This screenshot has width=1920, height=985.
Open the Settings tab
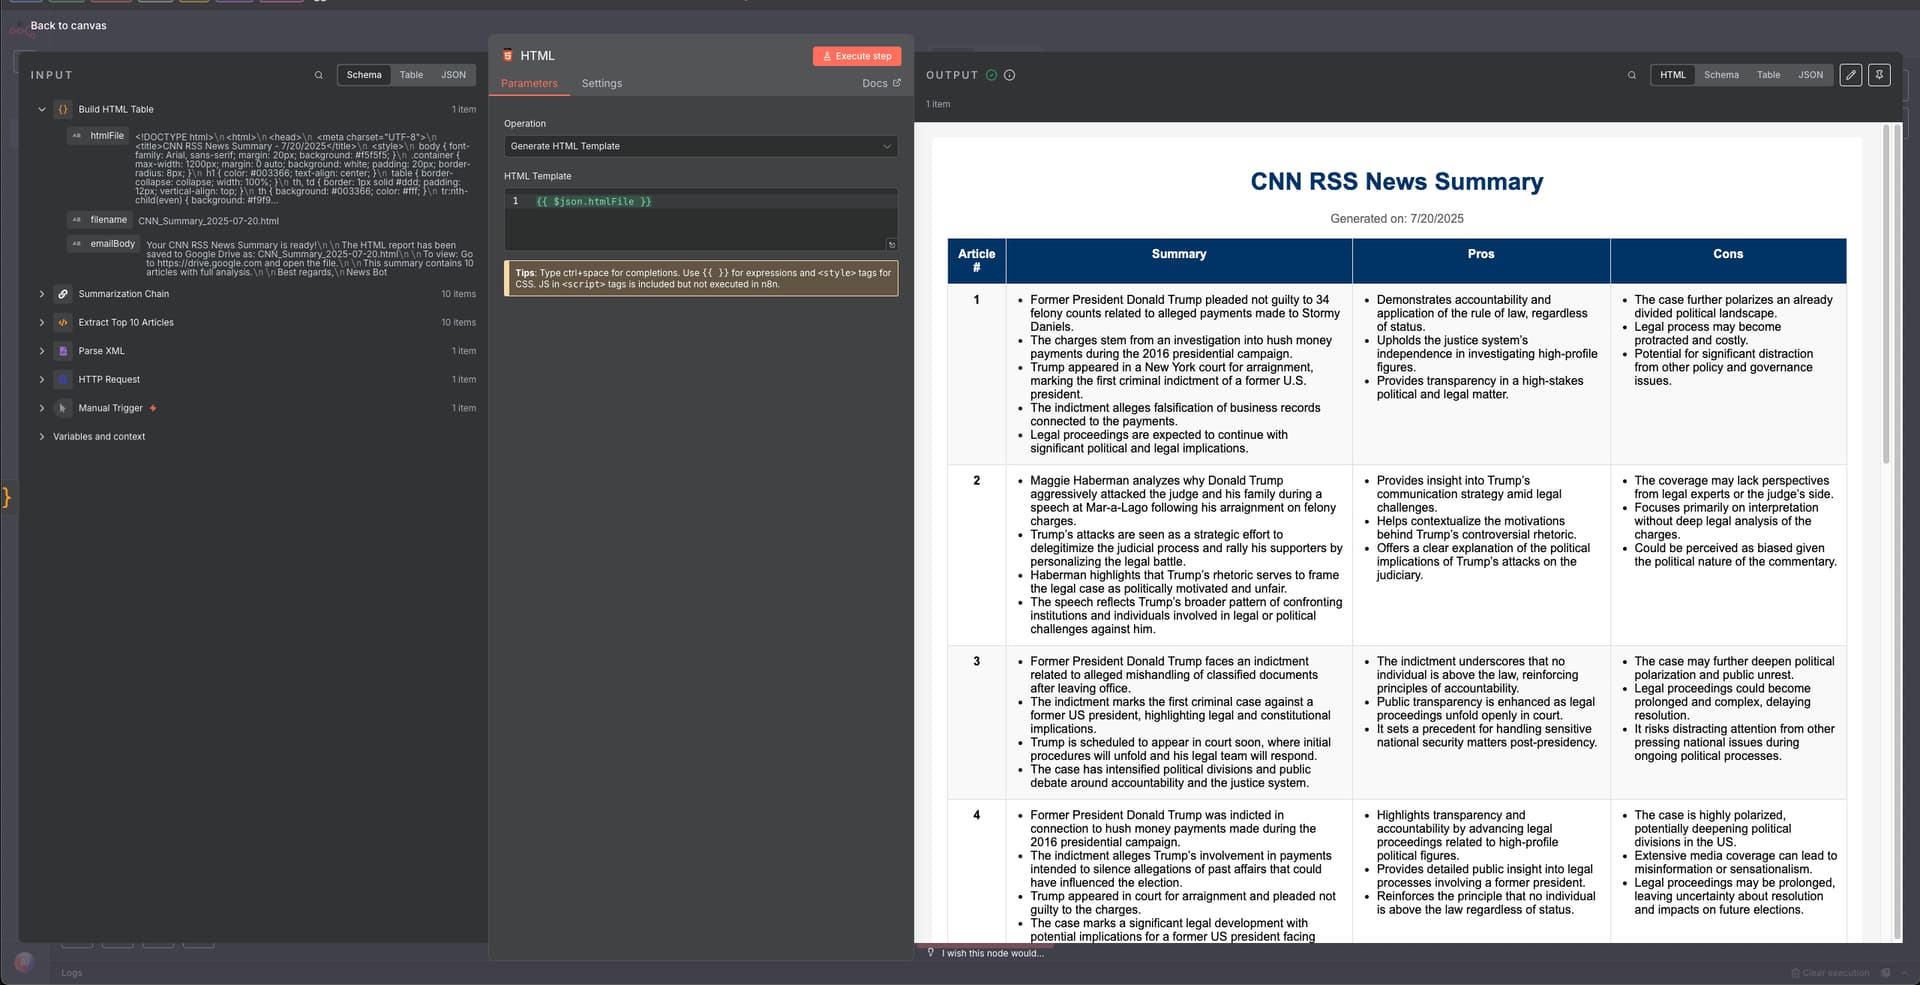point(601,84)
